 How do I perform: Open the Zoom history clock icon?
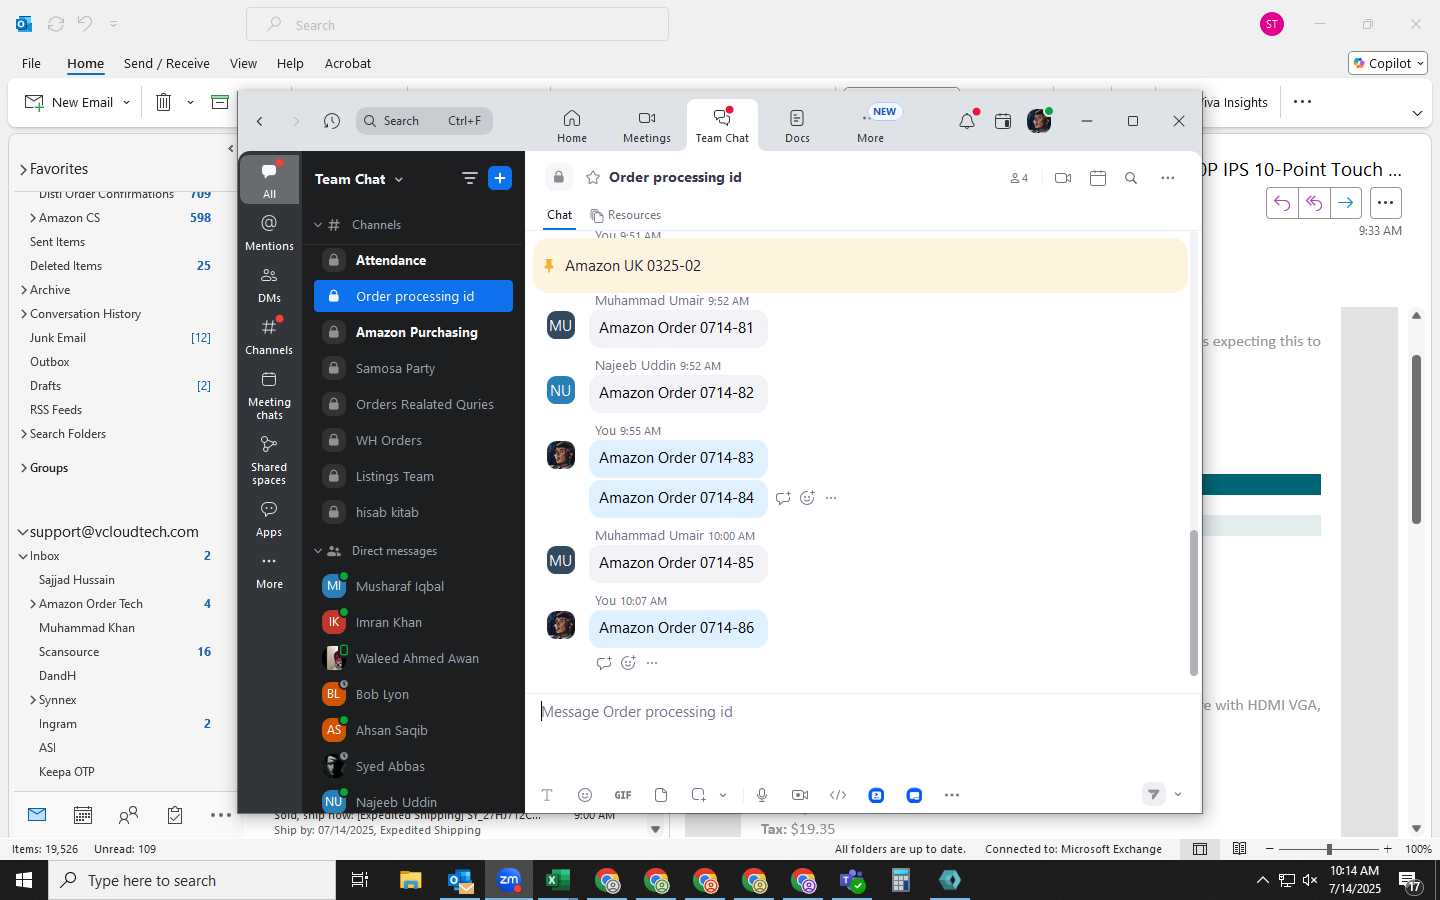tap(332, 121)
